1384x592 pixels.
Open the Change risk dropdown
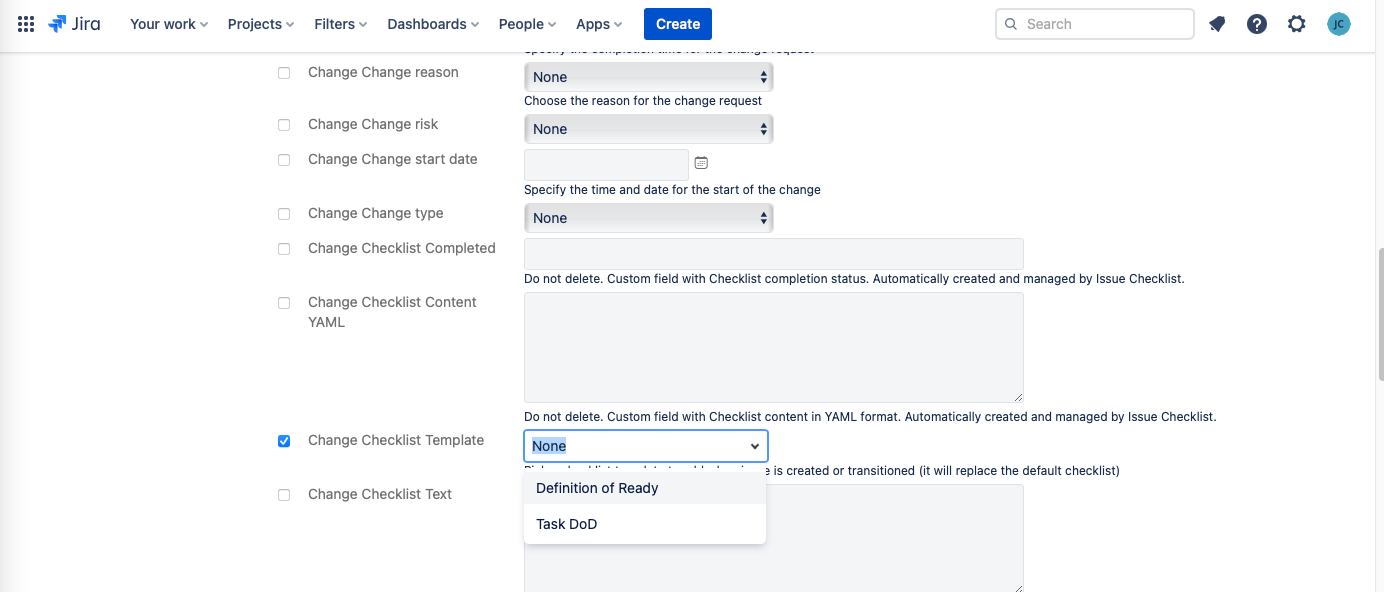[x=648, y=129]
